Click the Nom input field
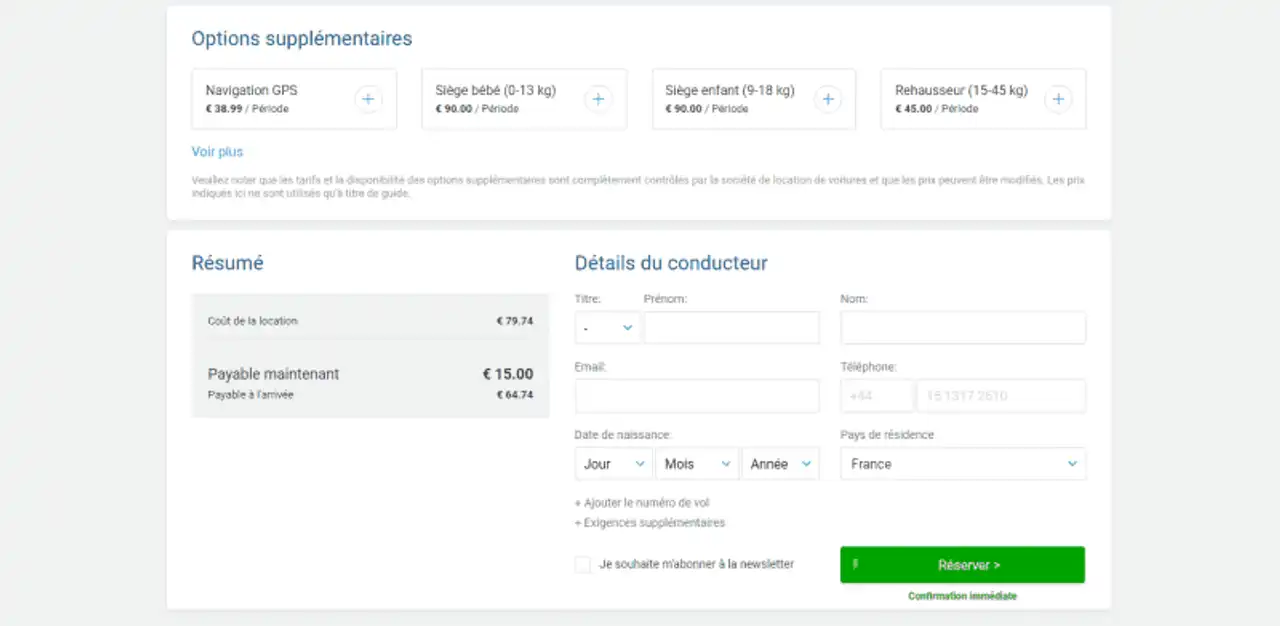1280x626 pixels. (962, 328)
